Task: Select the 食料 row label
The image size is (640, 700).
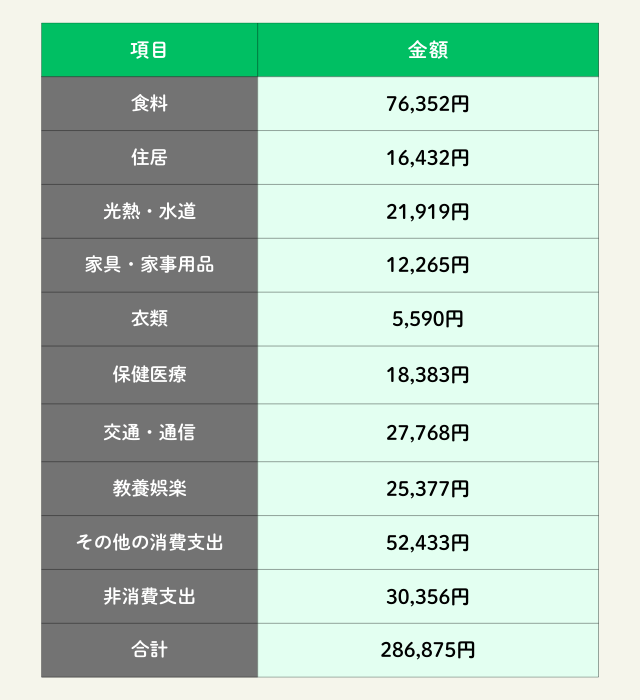Action: click(x=149, y=104)
